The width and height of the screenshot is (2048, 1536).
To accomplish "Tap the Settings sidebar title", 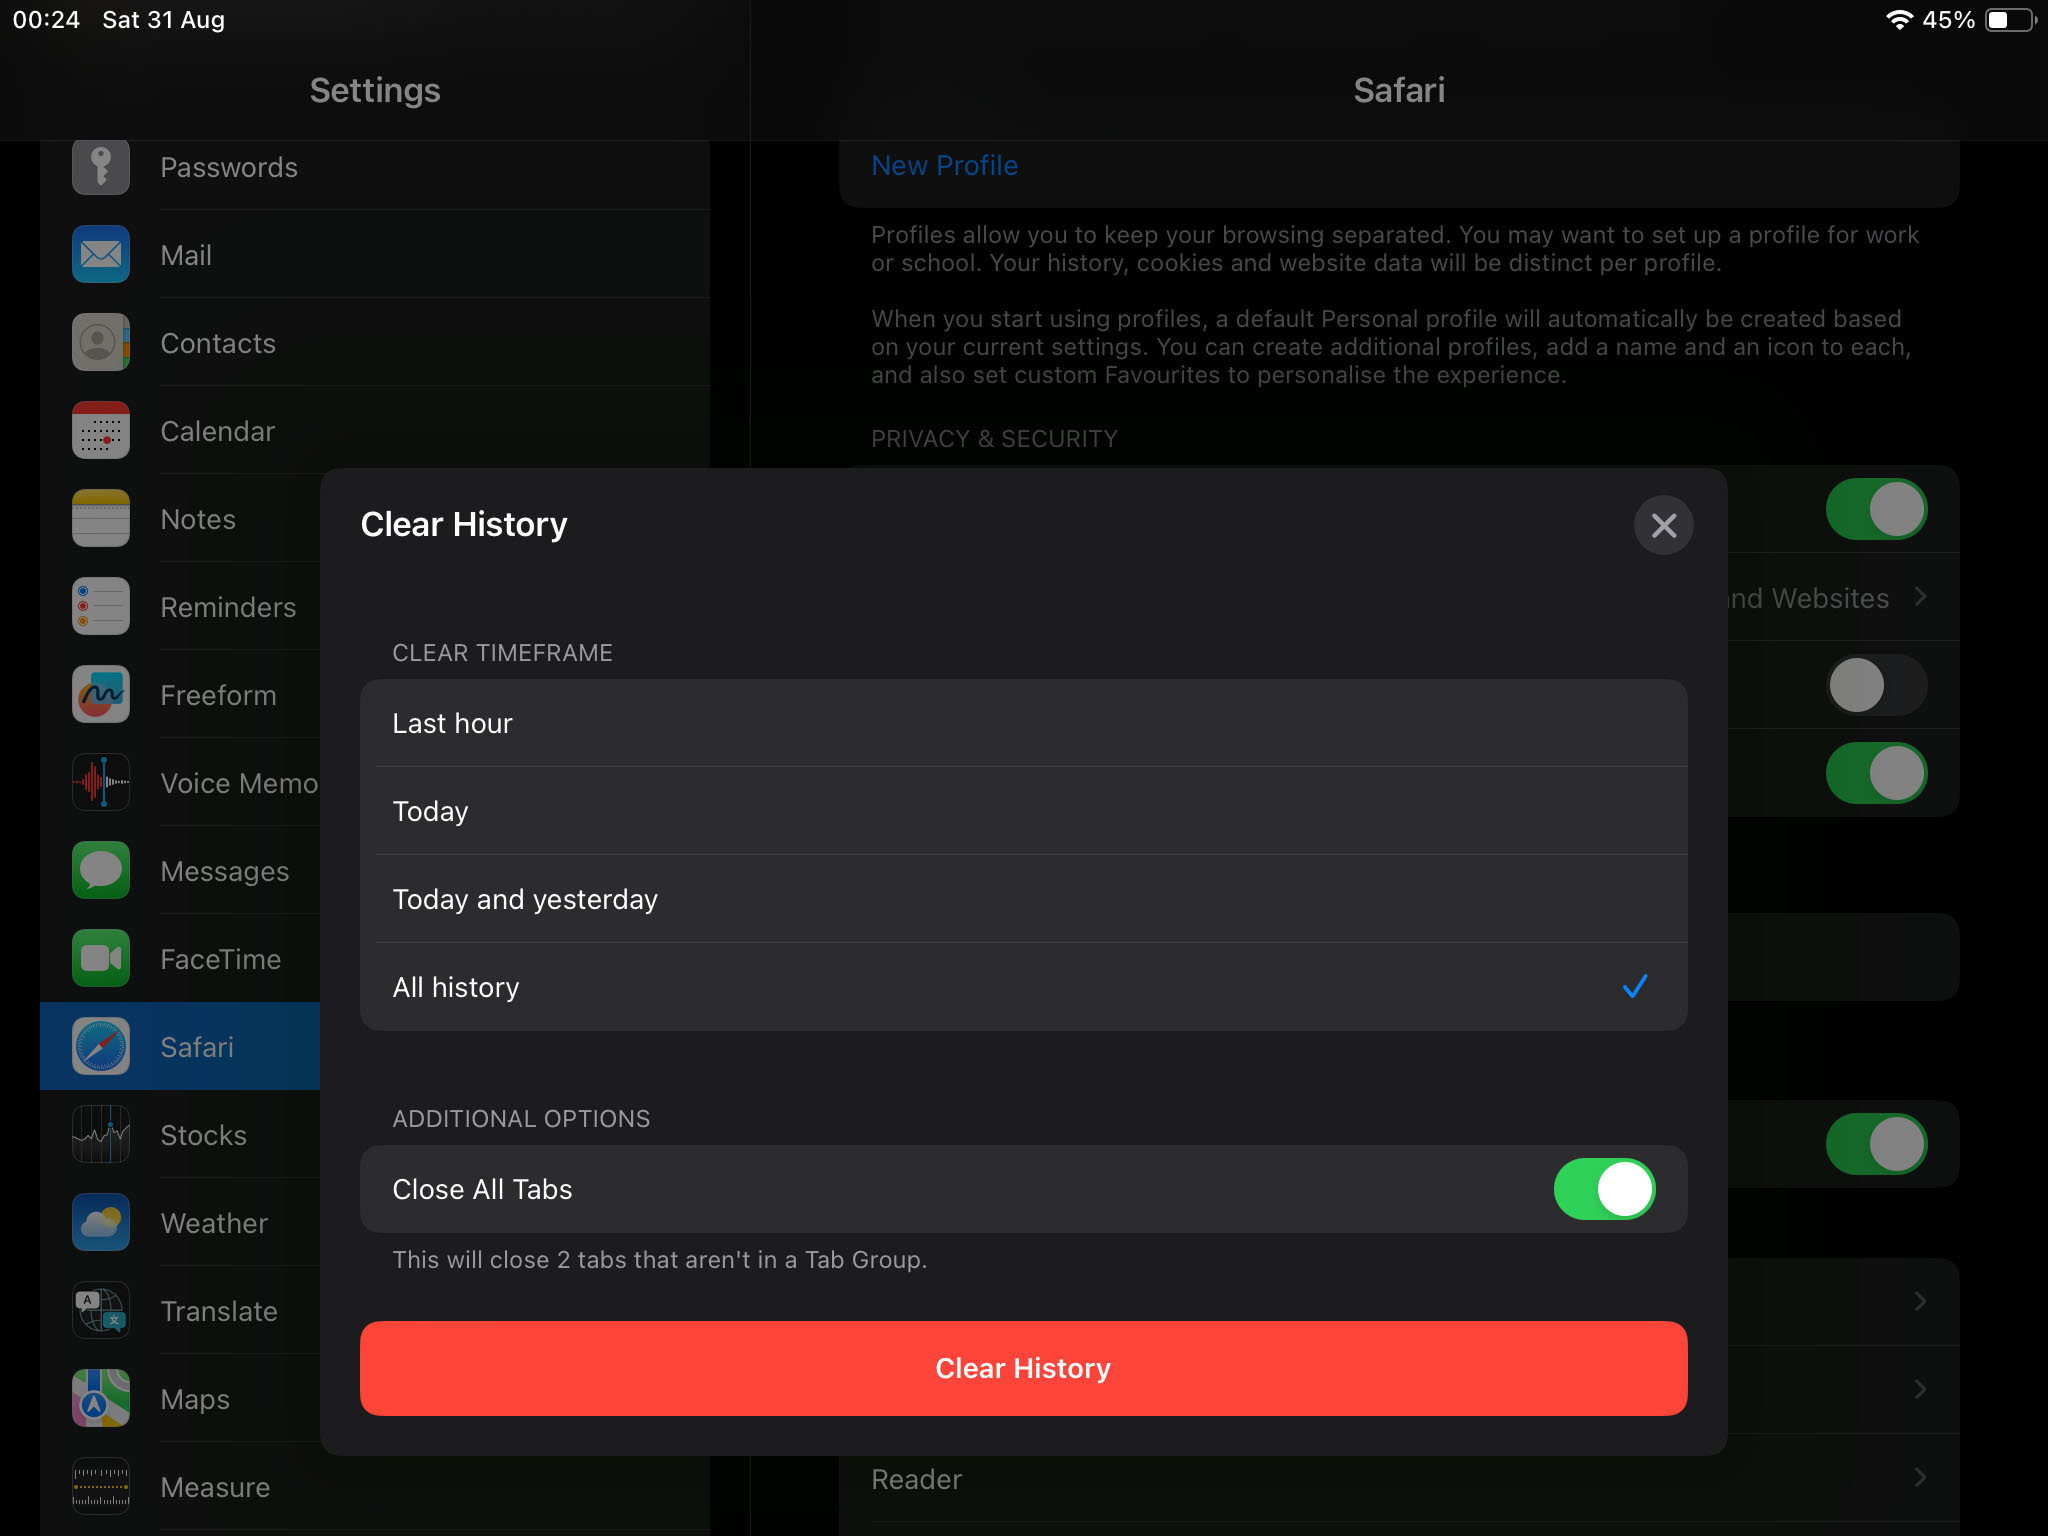I will click(375, 90).
